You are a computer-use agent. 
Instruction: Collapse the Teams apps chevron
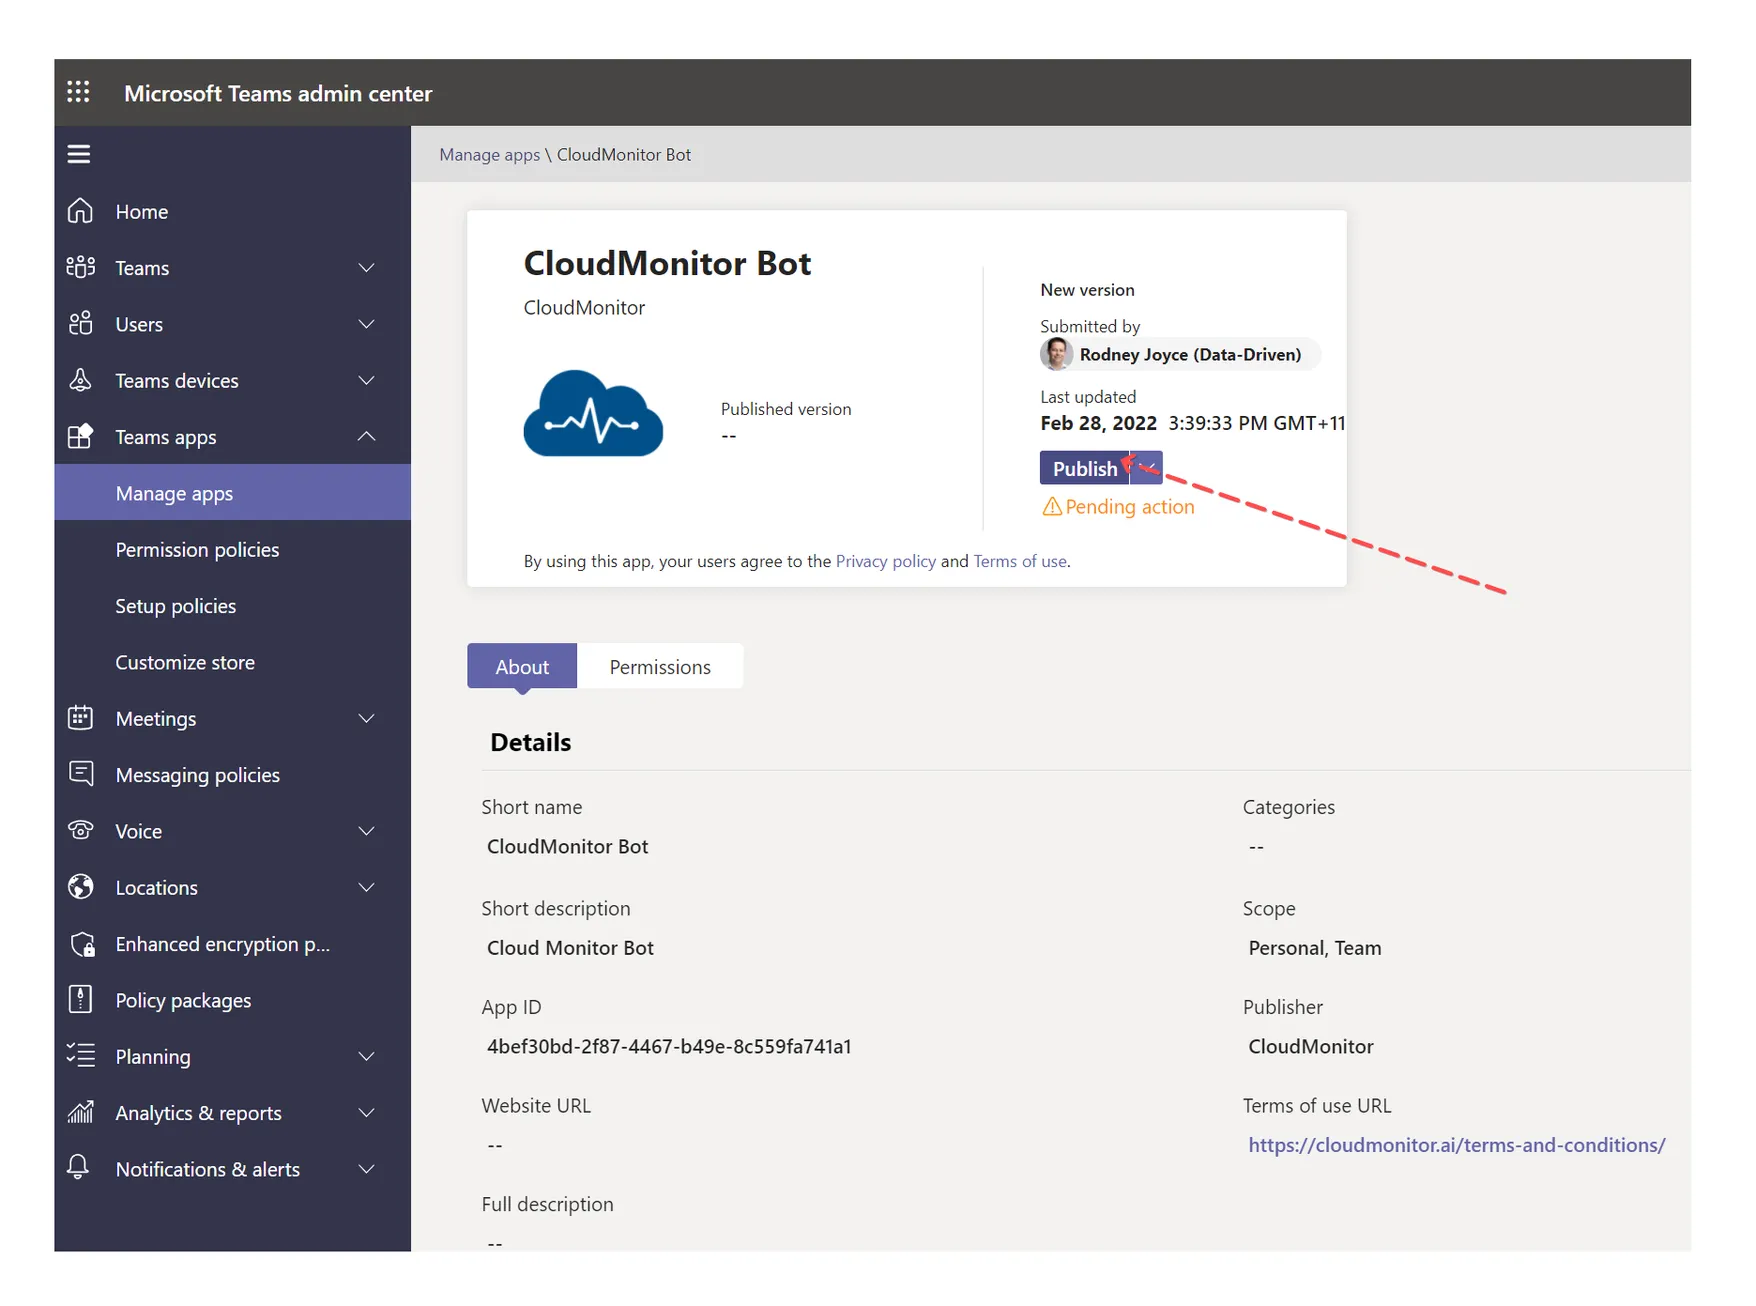point(367,436)
